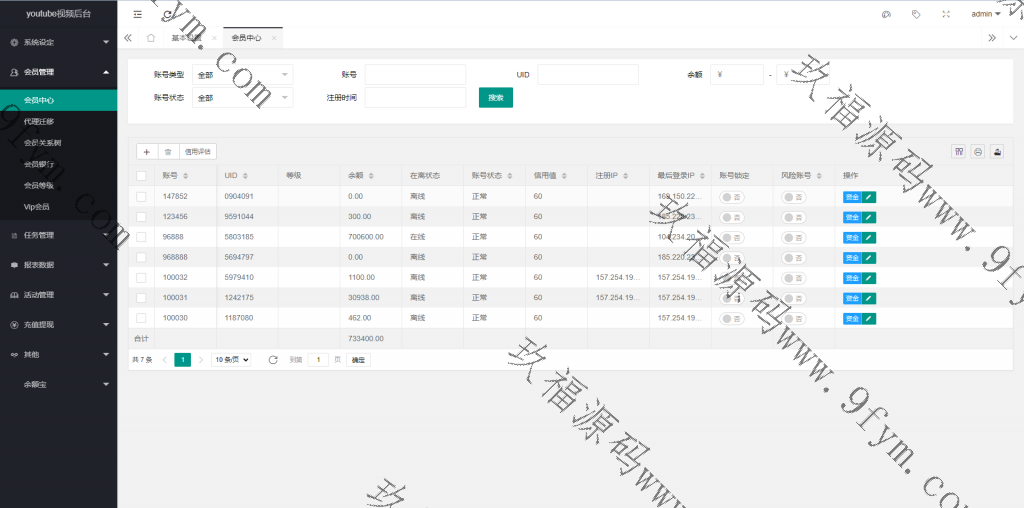Click the green 搜索 button

496,97
